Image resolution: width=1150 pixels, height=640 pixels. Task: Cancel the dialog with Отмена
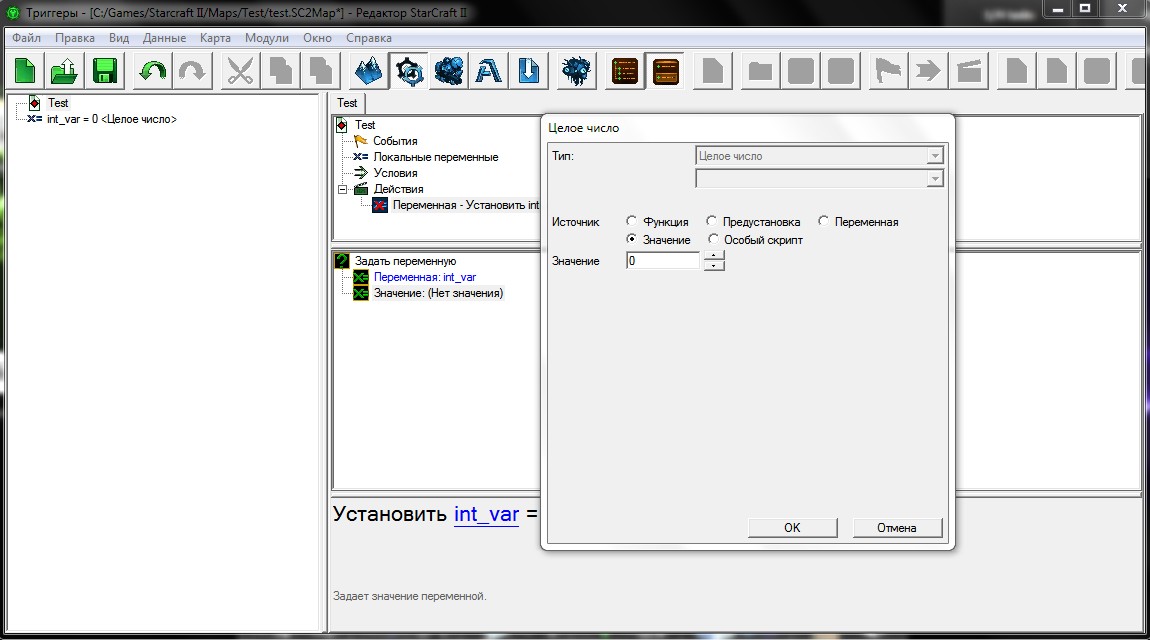tap(897, 528)
